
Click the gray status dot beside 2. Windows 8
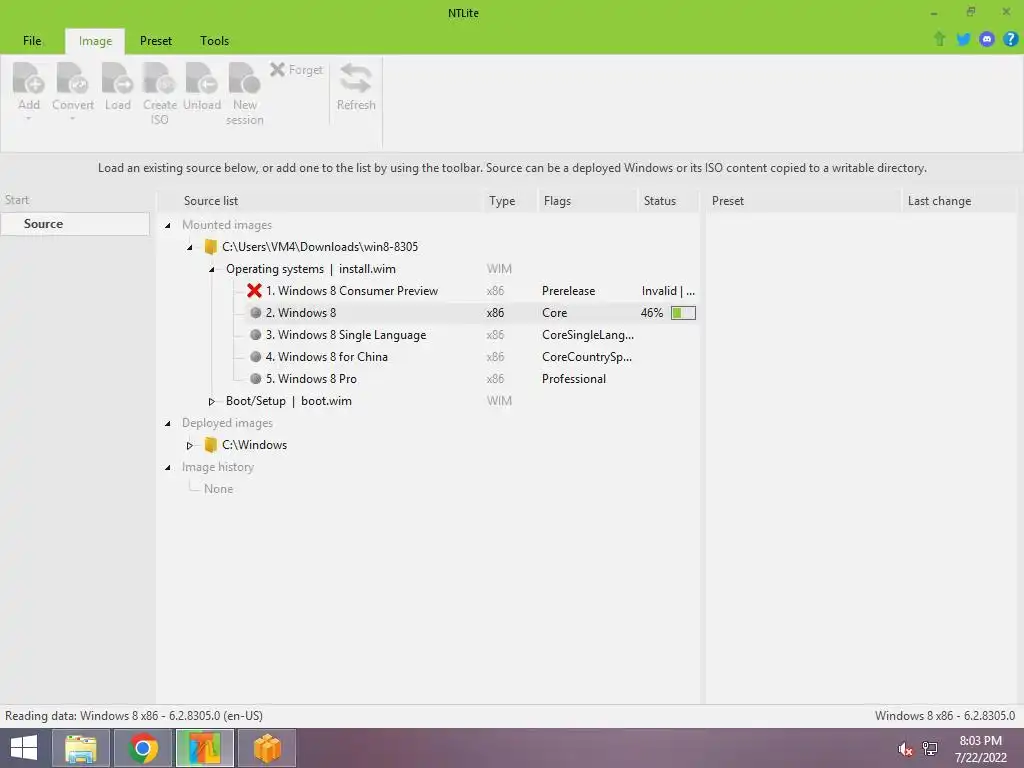[x=256, y=313]
